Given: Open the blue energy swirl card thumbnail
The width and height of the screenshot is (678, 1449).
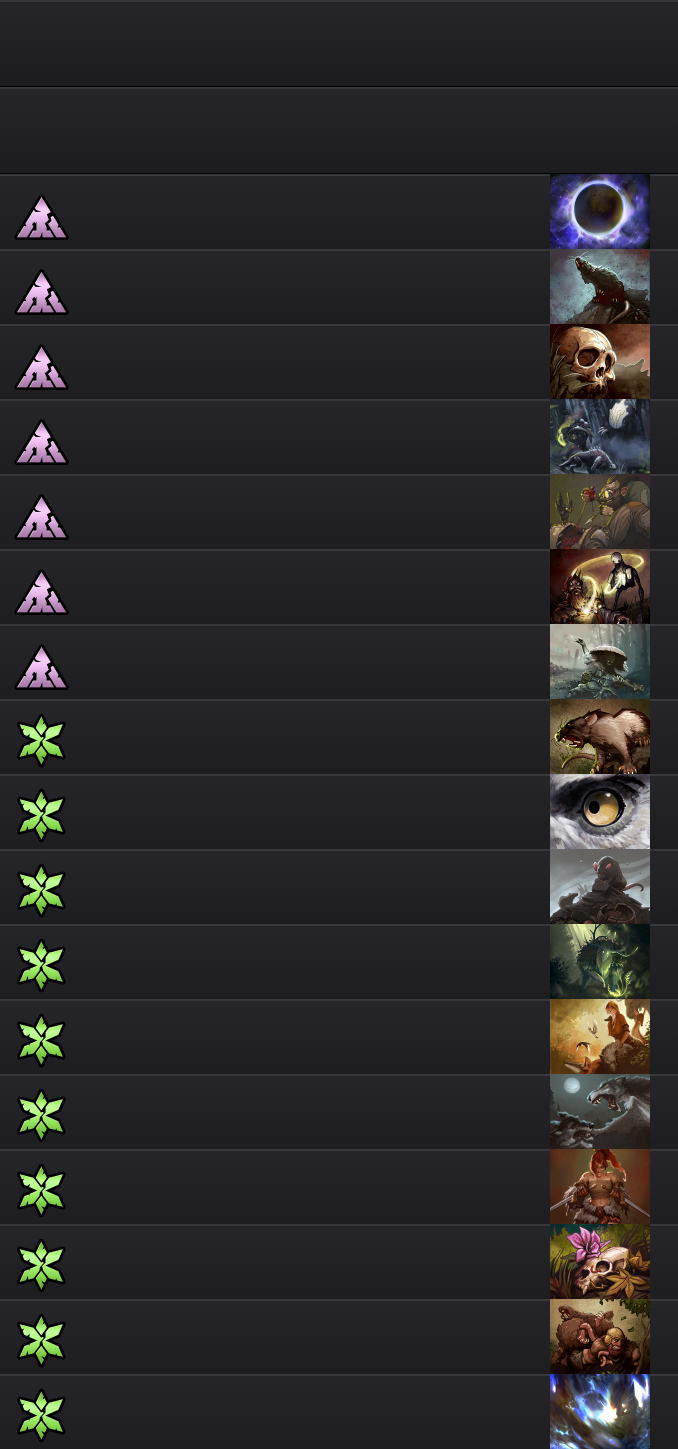Looking at the screenshot, I should 600,1412.
